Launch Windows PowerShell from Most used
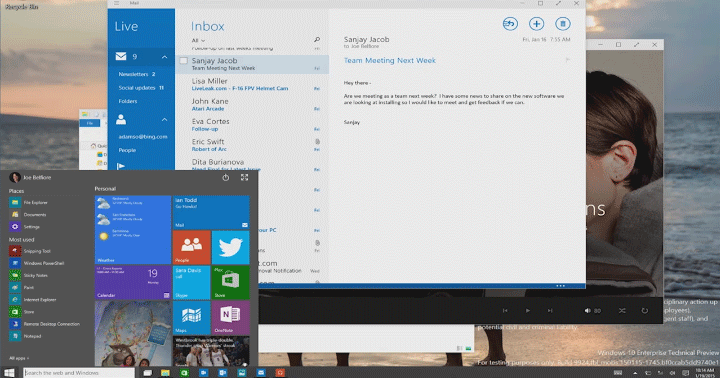 [x=38, y=263]
